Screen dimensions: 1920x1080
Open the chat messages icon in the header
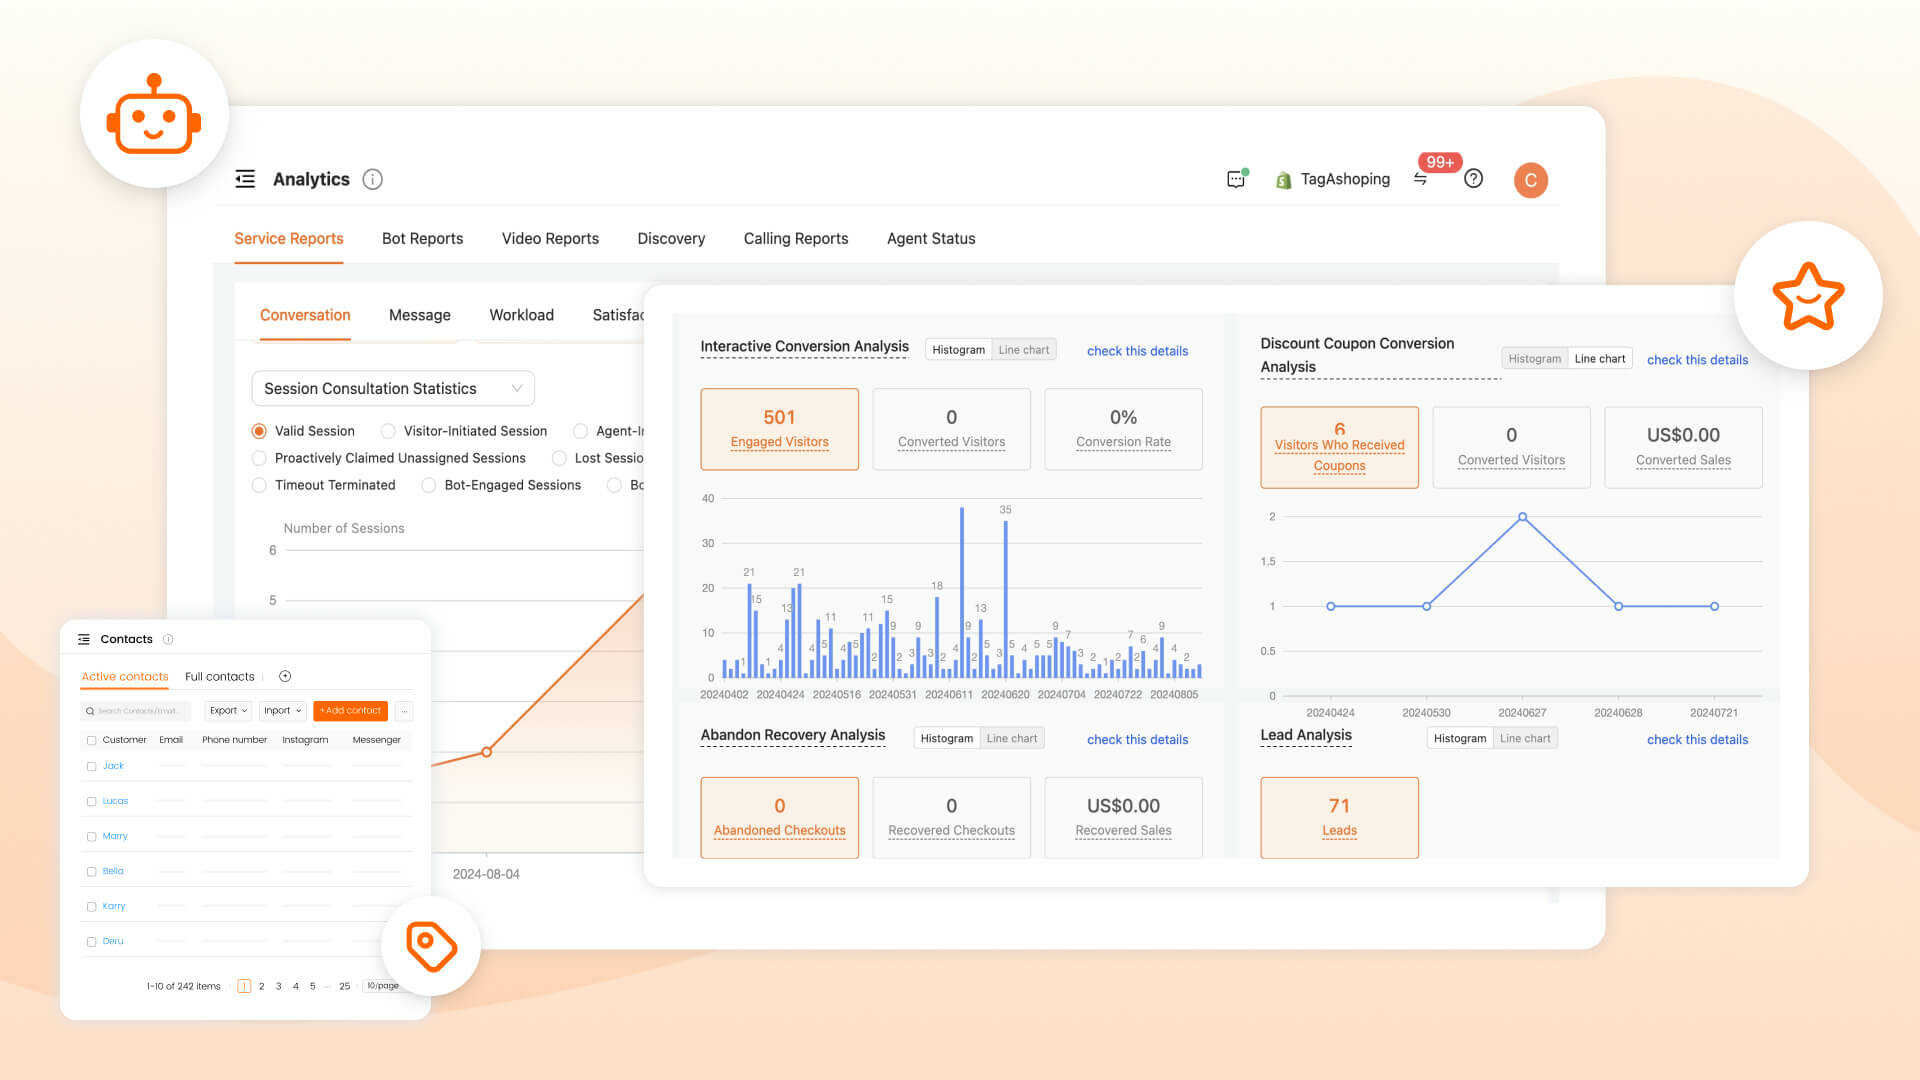[1236, 178]
